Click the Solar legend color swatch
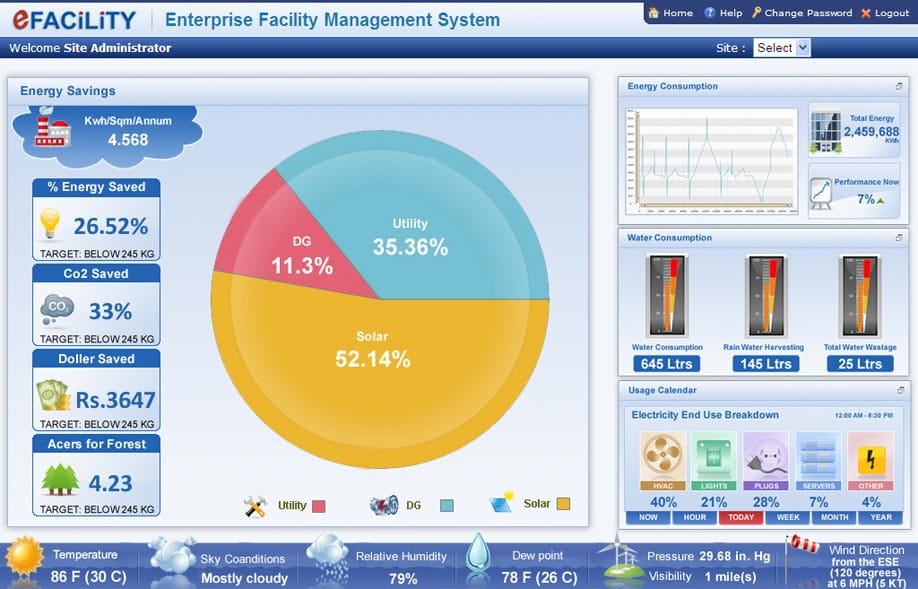Viewport: 918px width, 589px height. click(563, 505)
